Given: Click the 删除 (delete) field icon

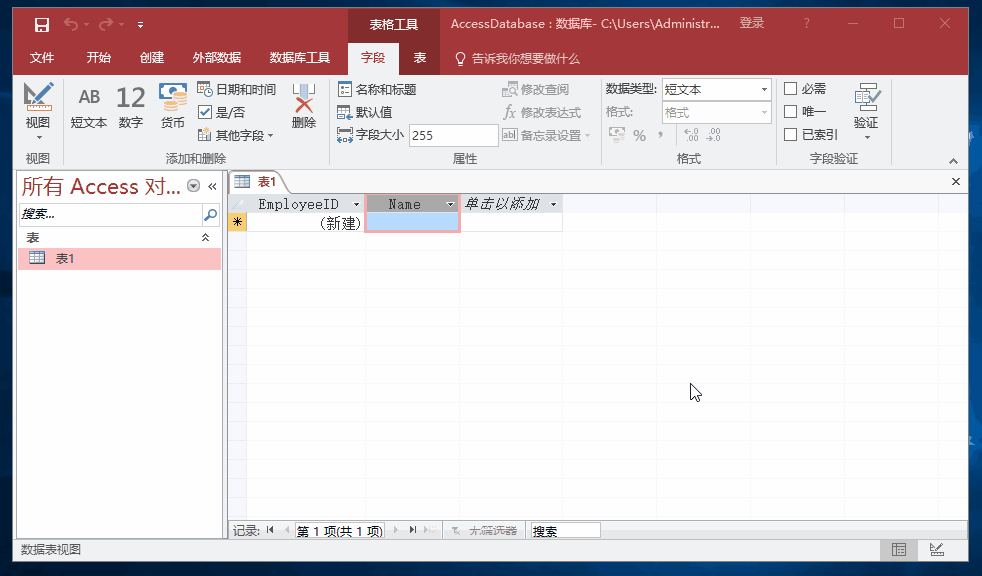Looking at the screenshot, I should (304, 107).
